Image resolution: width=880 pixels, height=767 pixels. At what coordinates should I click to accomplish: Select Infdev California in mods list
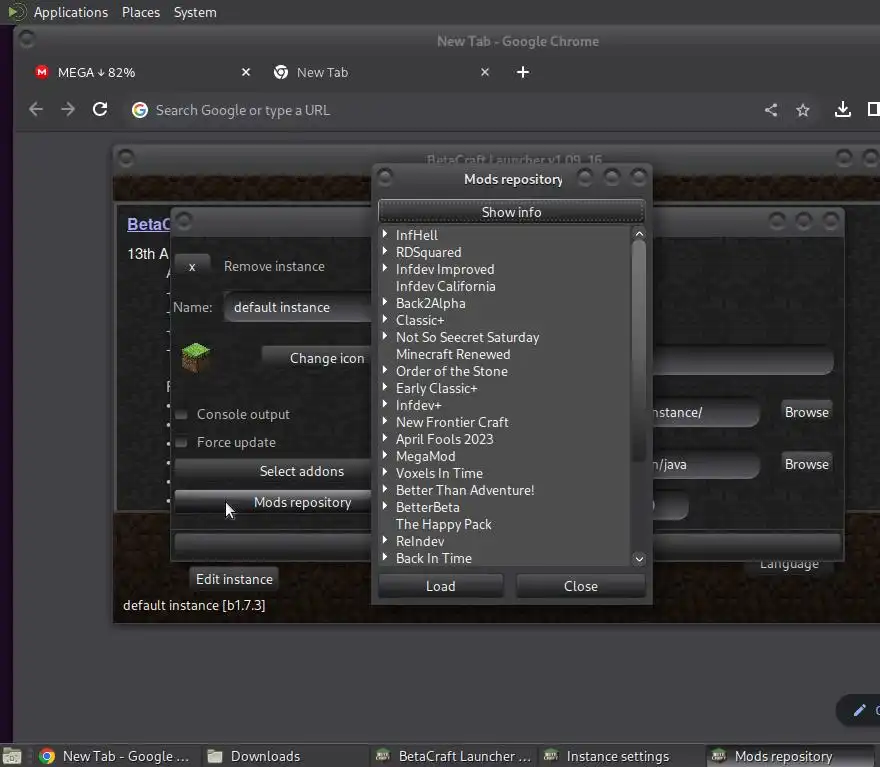(446, 286)
